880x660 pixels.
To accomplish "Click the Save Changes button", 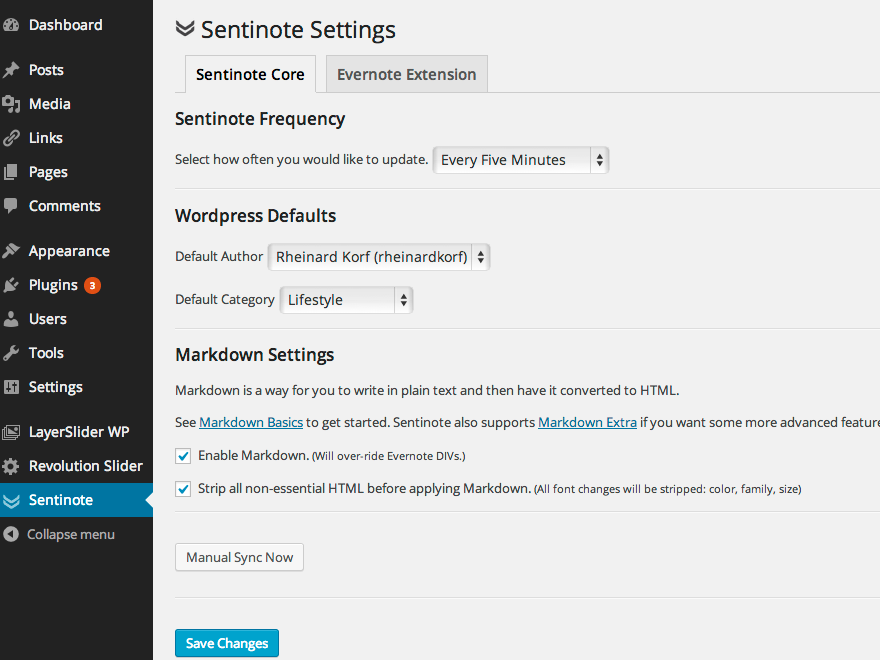I will [227, 643].
